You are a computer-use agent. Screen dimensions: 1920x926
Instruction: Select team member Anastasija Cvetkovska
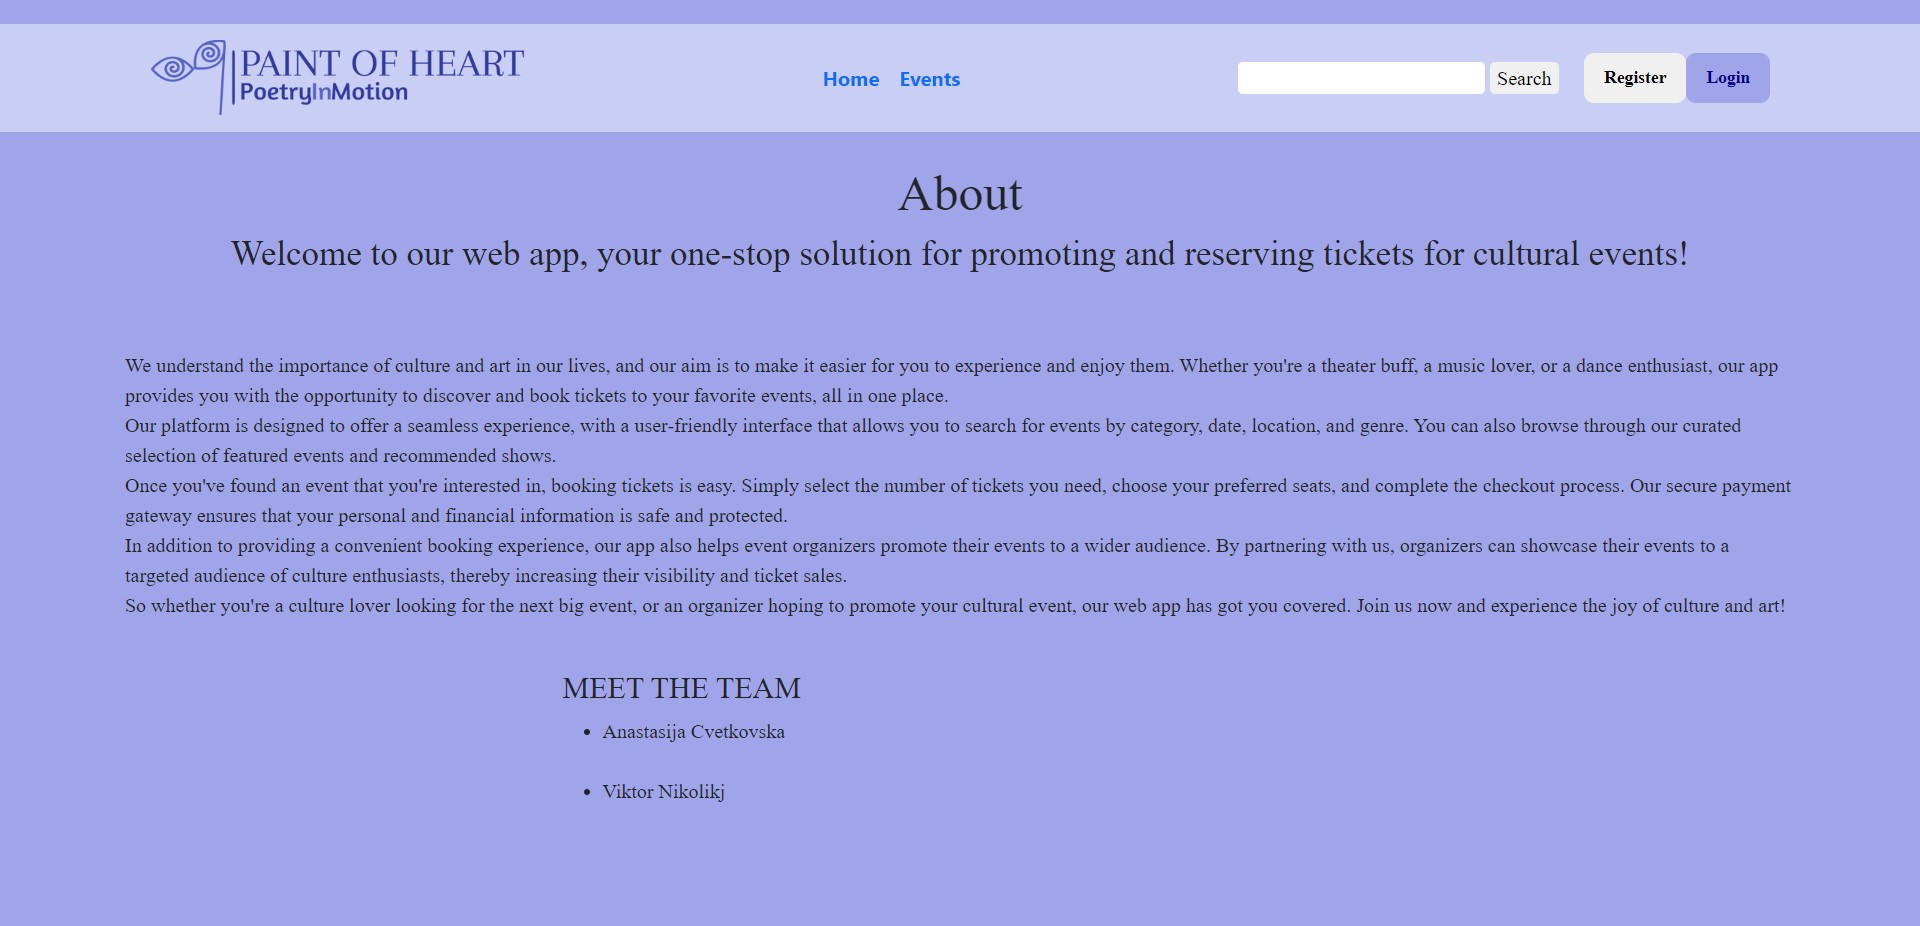coord(693,732)
